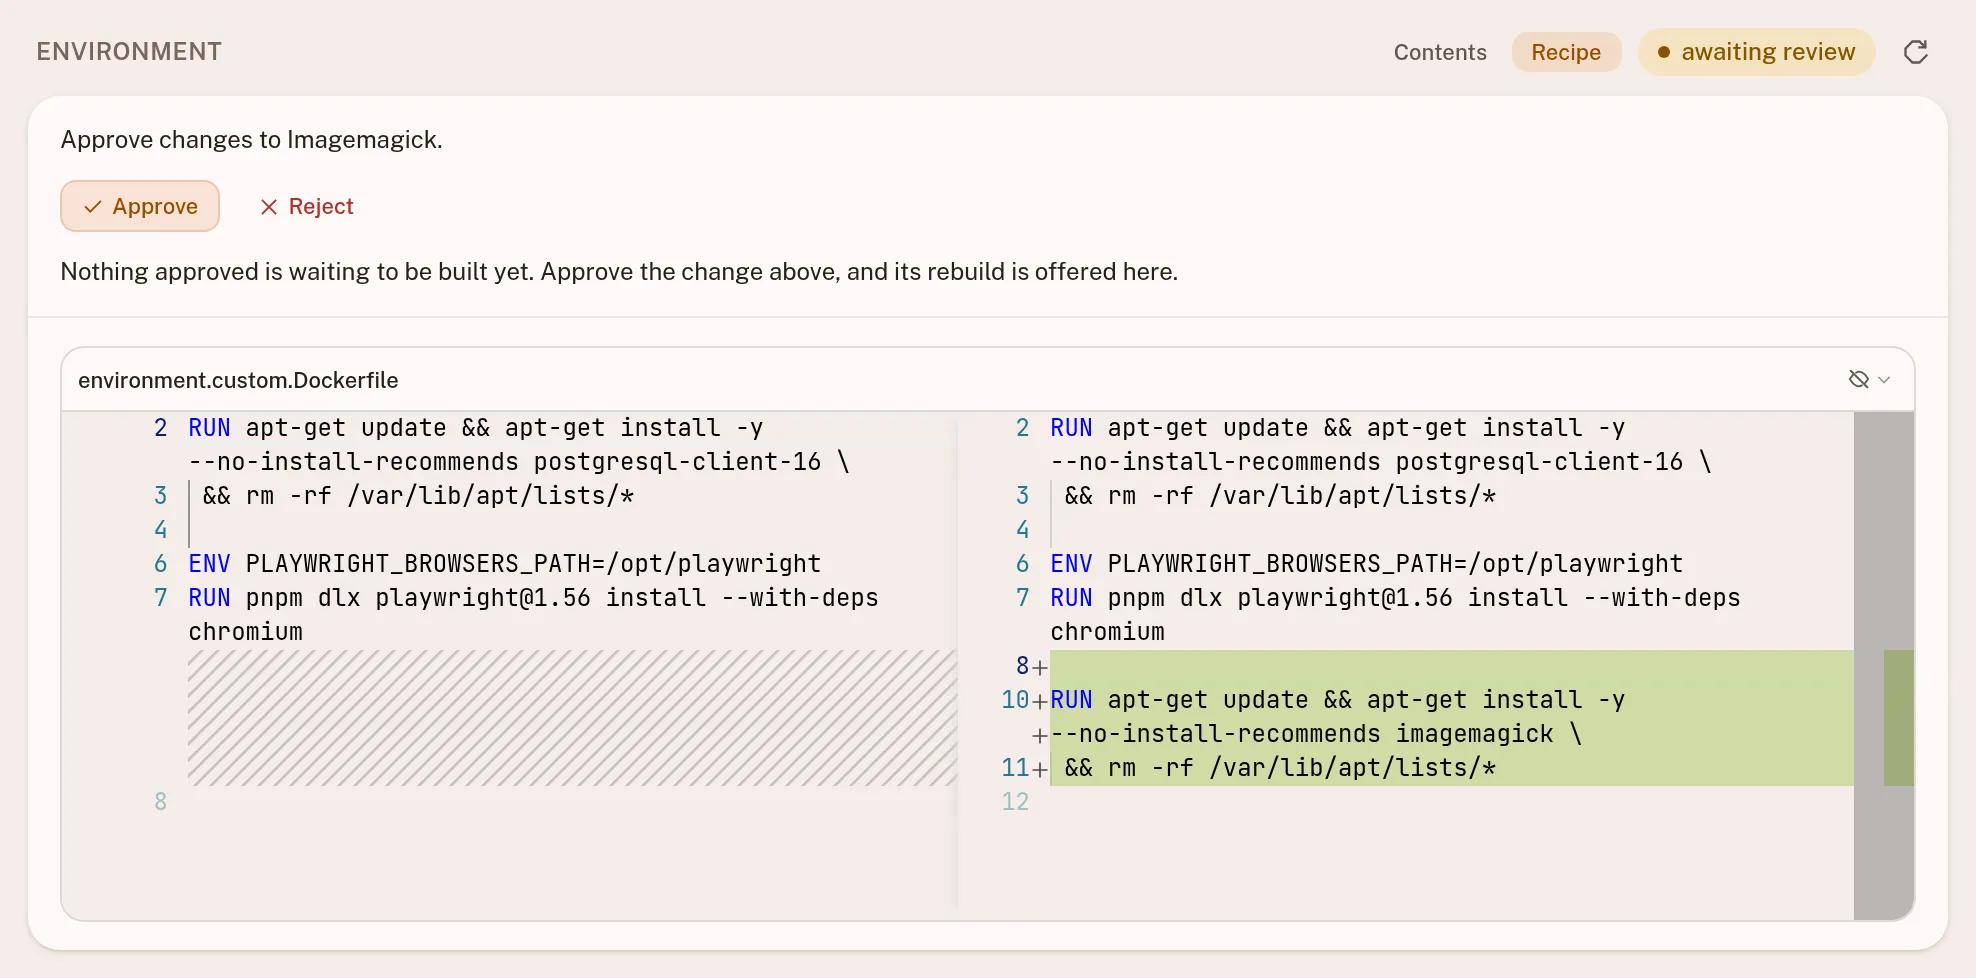Click added line 11 "&& rm -rf /var/lib/apt/lists/*"

tap(1280, 768)
